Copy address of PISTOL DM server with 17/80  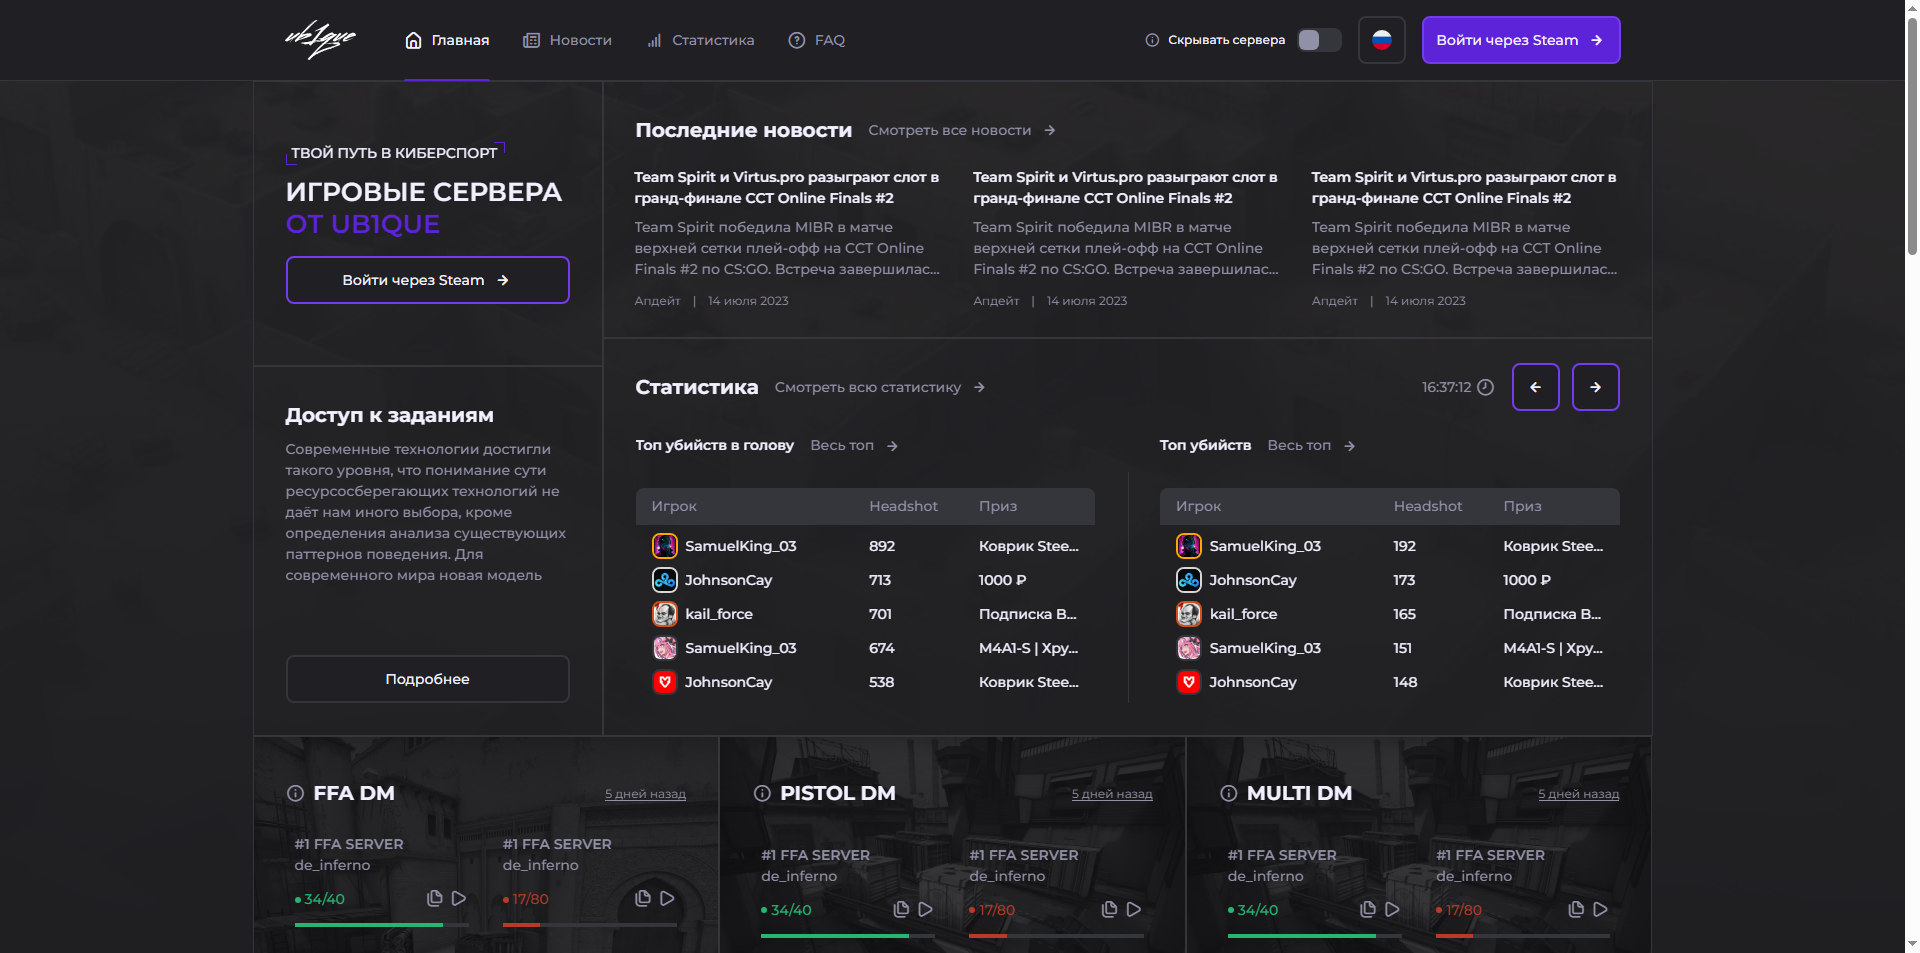pos(1109,909)
